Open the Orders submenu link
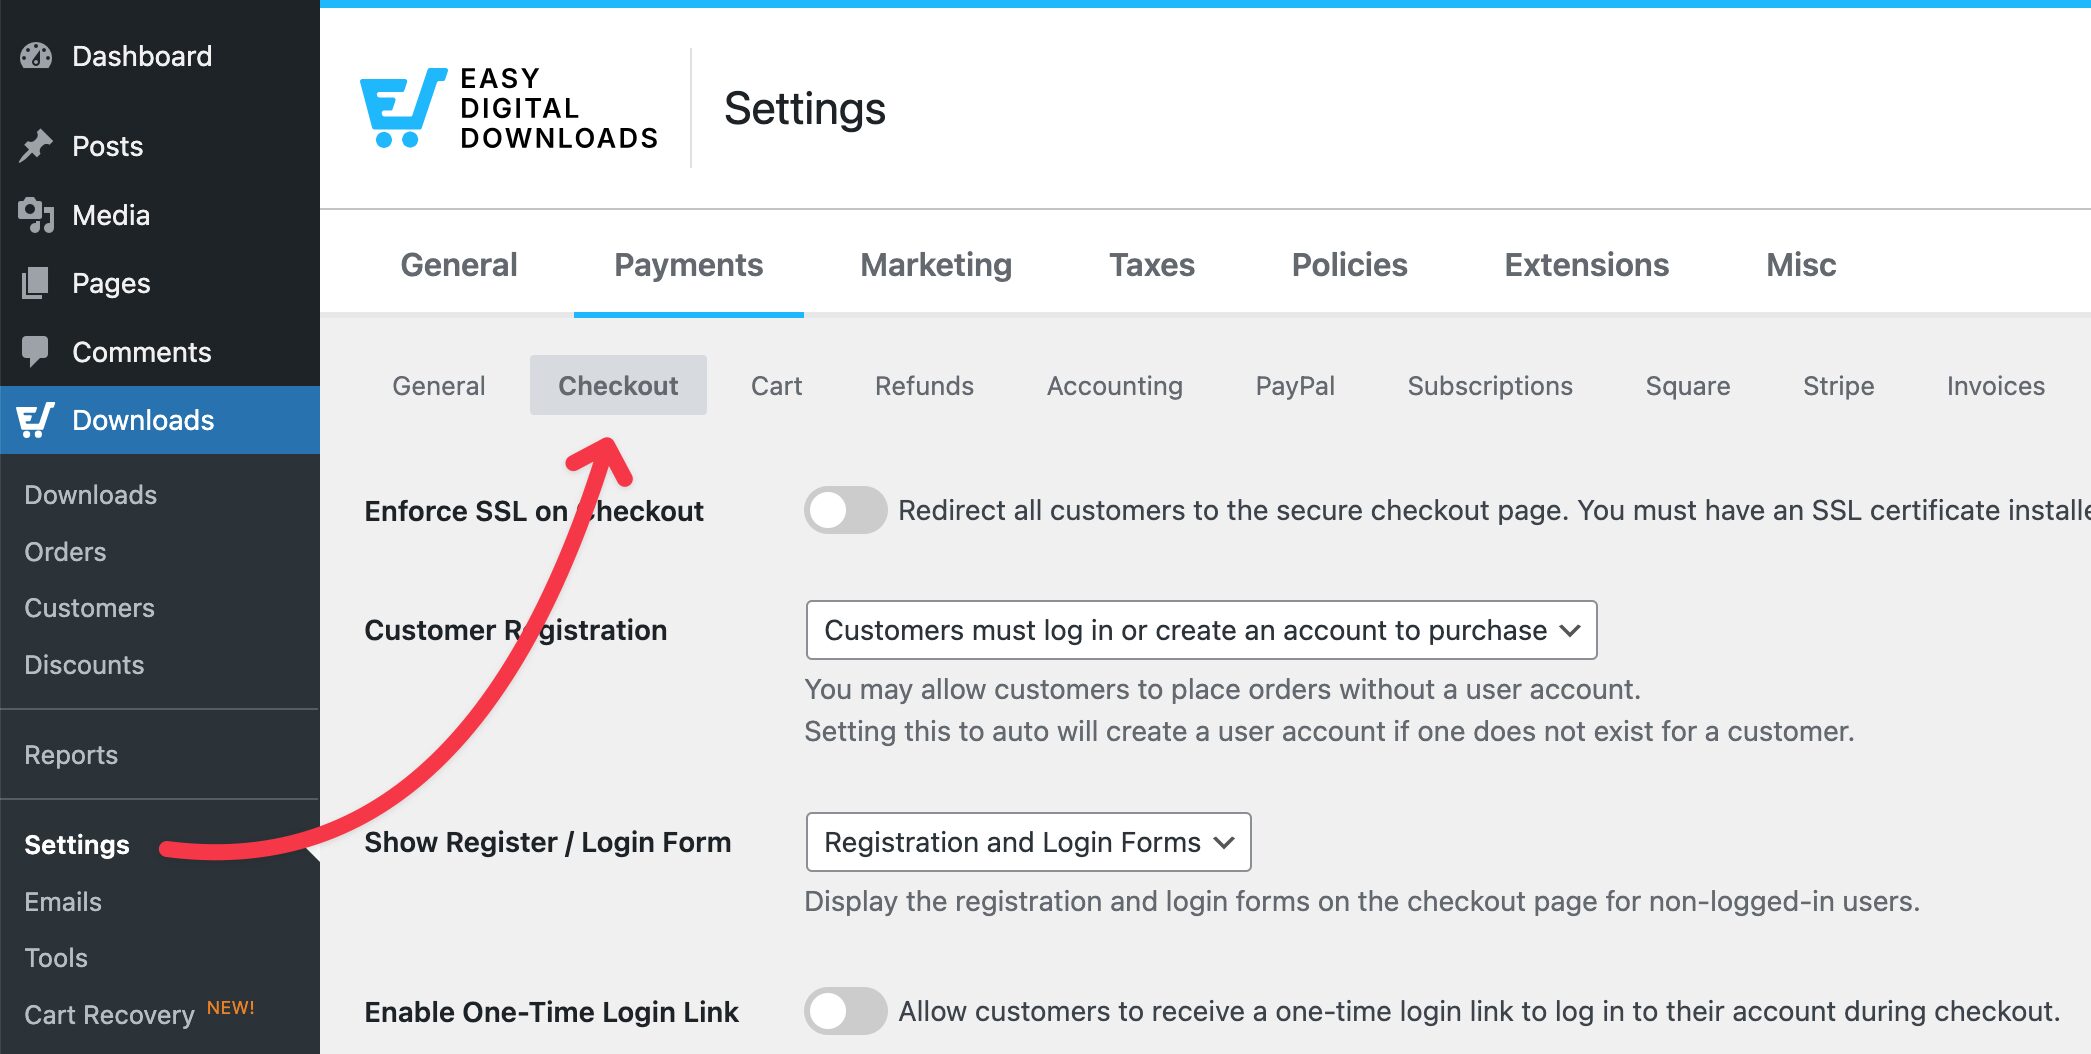Viewport: 2091px width, 1054px height. click(65, 552)
